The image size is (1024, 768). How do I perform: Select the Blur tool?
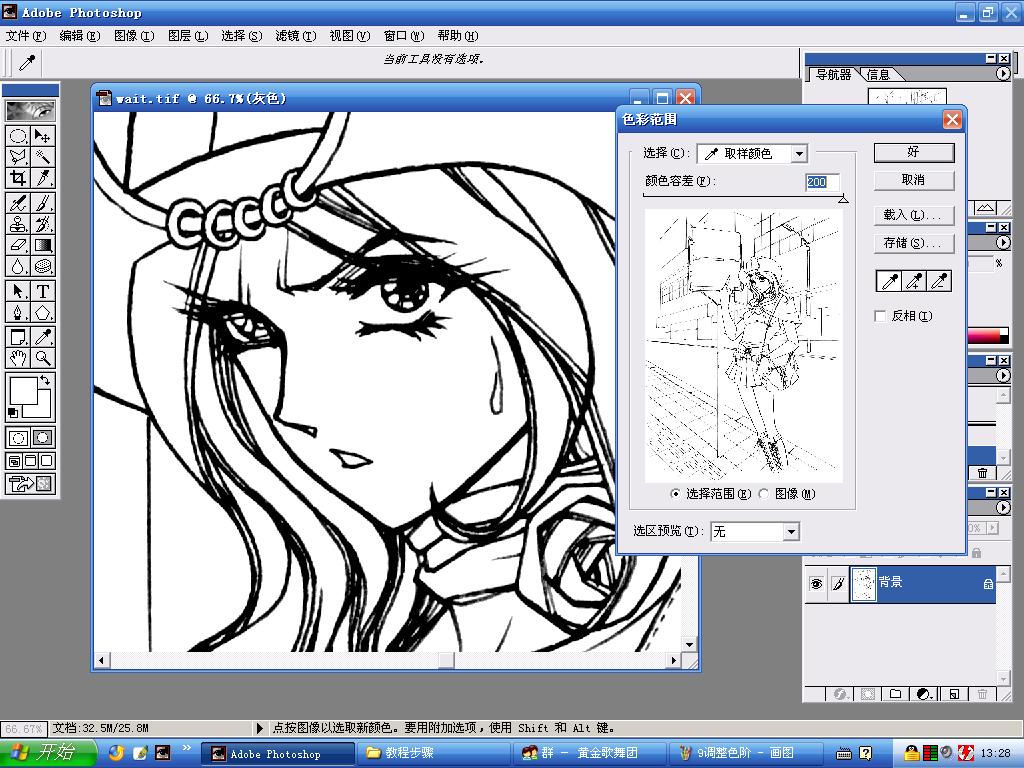point(18,266)
